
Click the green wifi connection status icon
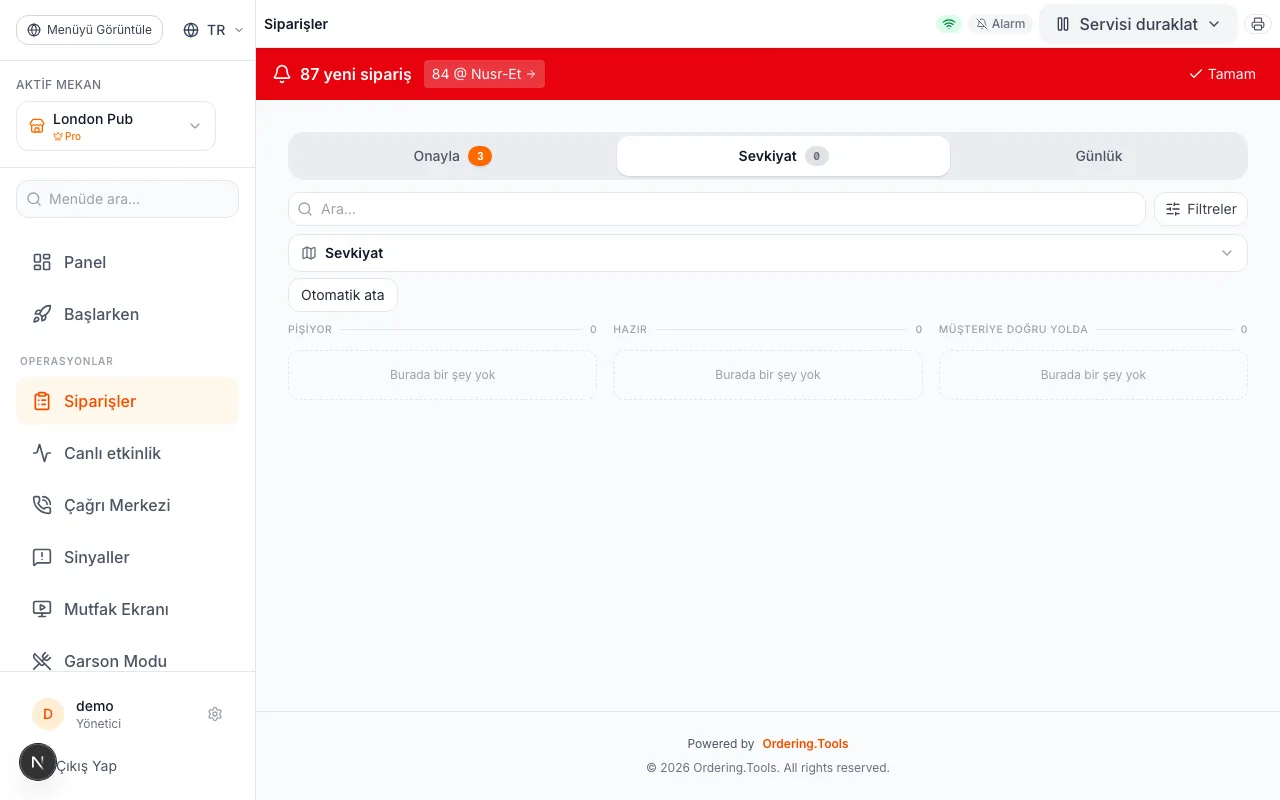pyautogui.click(x=949, y=24)
